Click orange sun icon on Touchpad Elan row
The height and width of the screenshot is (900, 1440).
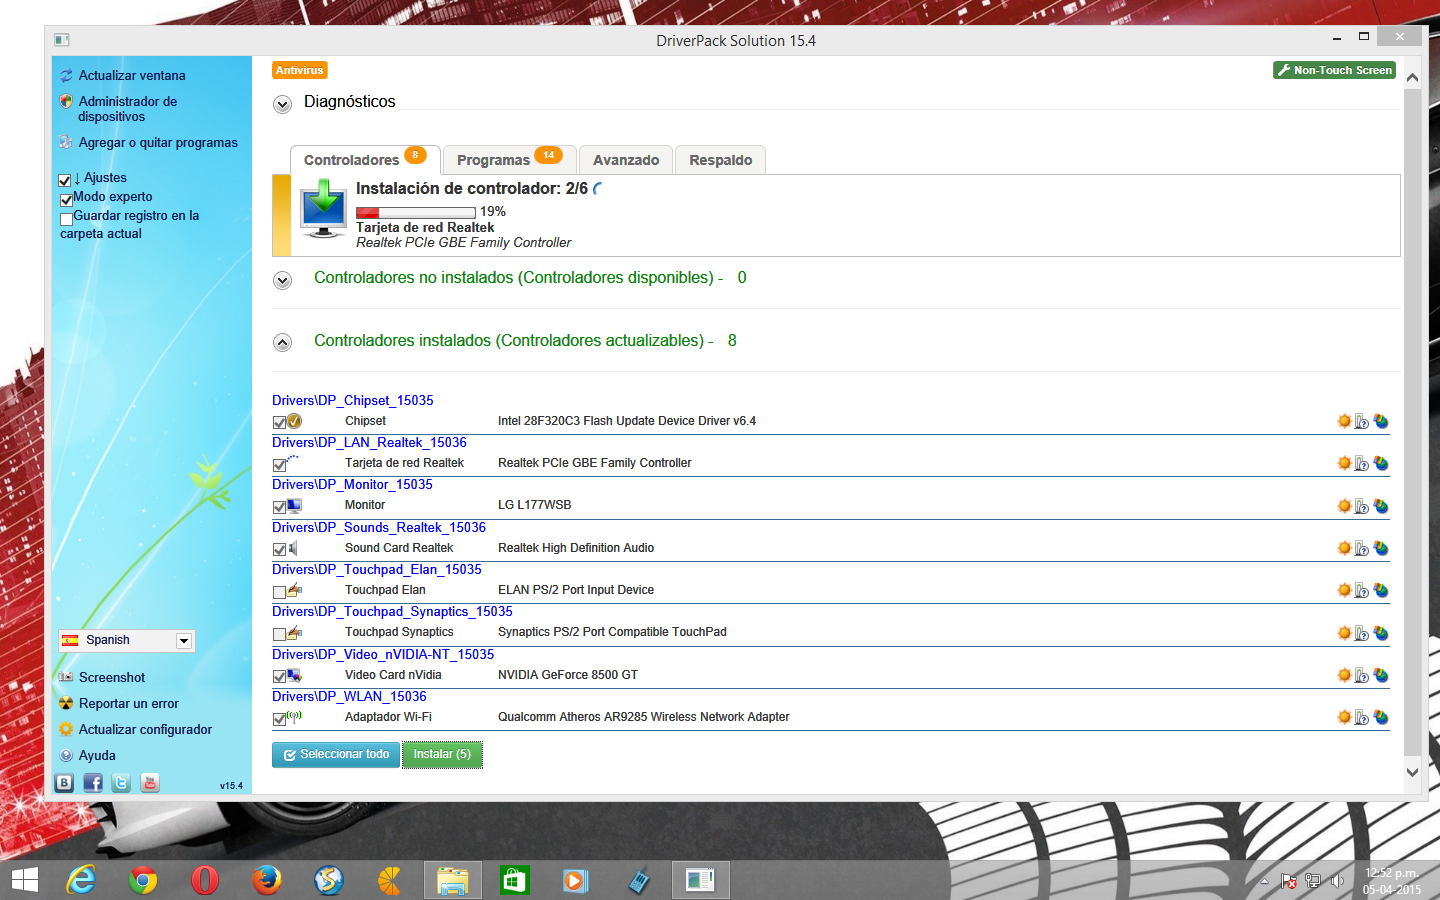click(1344, 590)
